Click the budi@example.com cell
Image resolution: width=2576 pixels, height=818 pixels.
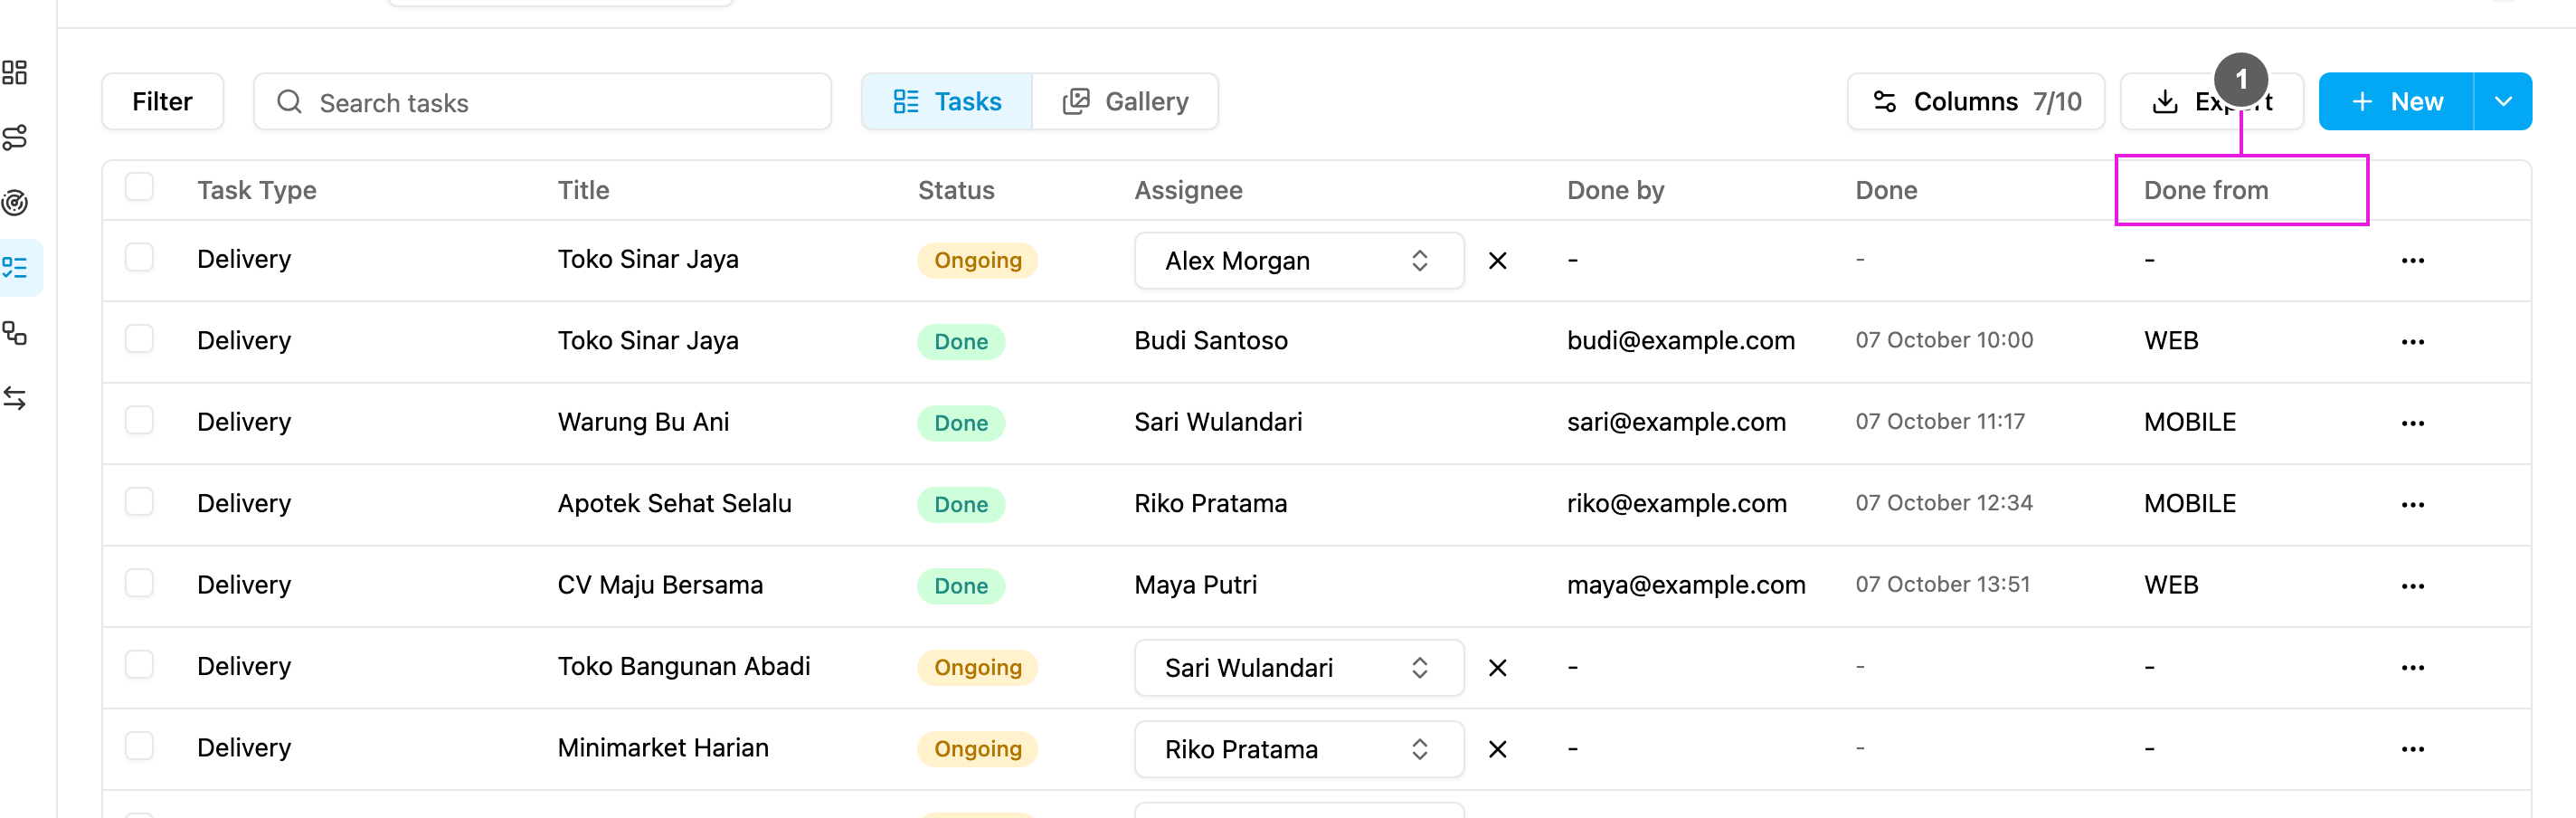point(1680,341)
